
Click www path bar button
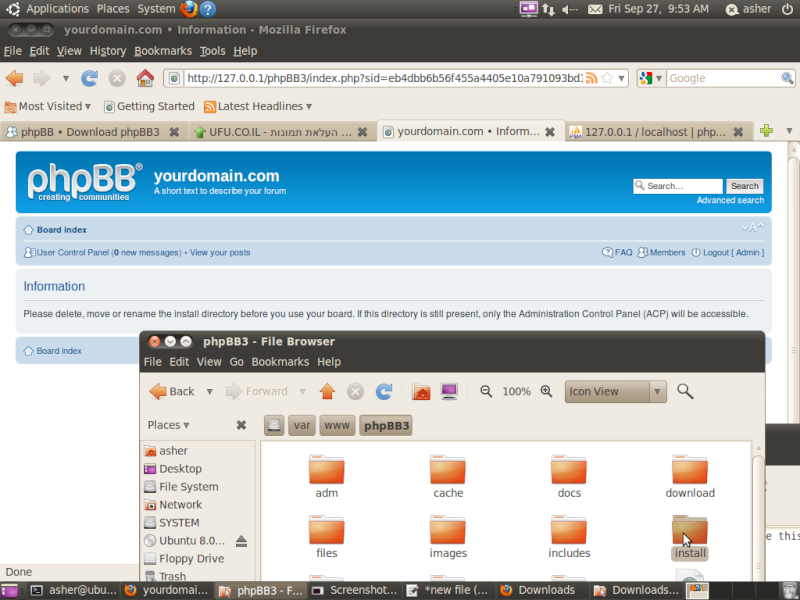337,426
